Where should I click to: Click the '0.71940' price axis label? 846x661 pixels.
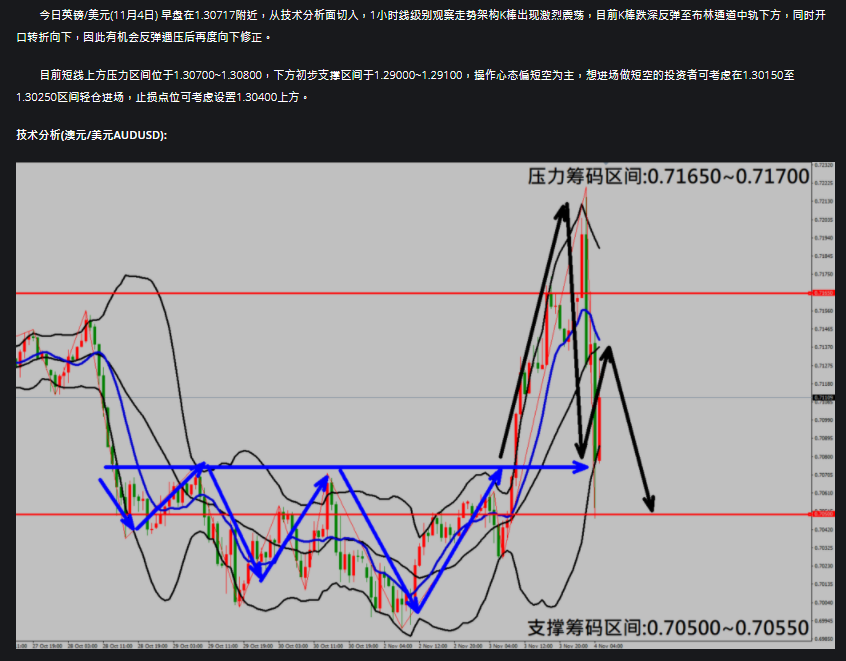pyautogui.click(x=823, y=238)
